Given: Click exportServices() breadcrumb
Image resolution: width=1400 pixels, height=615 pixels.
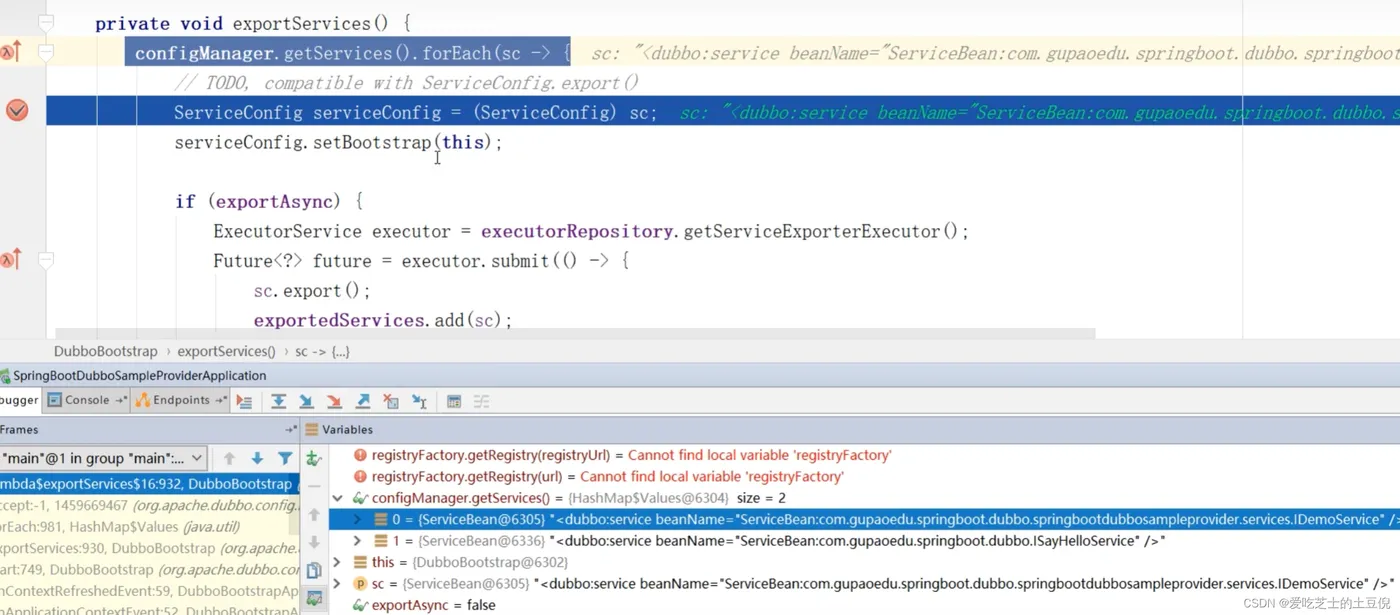Looking at the screenshot, I should coord(227,351).
